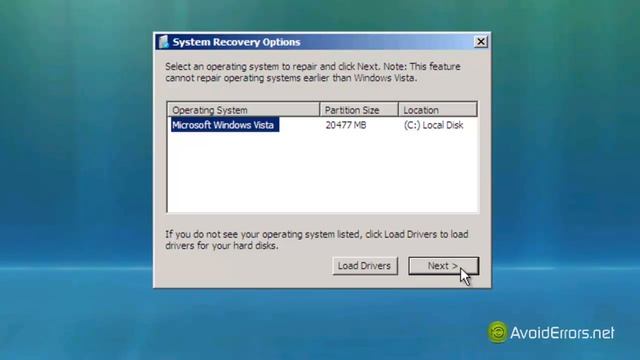Click the Partition Size column header
Screen dimensions: 640x360
(359, 110)
